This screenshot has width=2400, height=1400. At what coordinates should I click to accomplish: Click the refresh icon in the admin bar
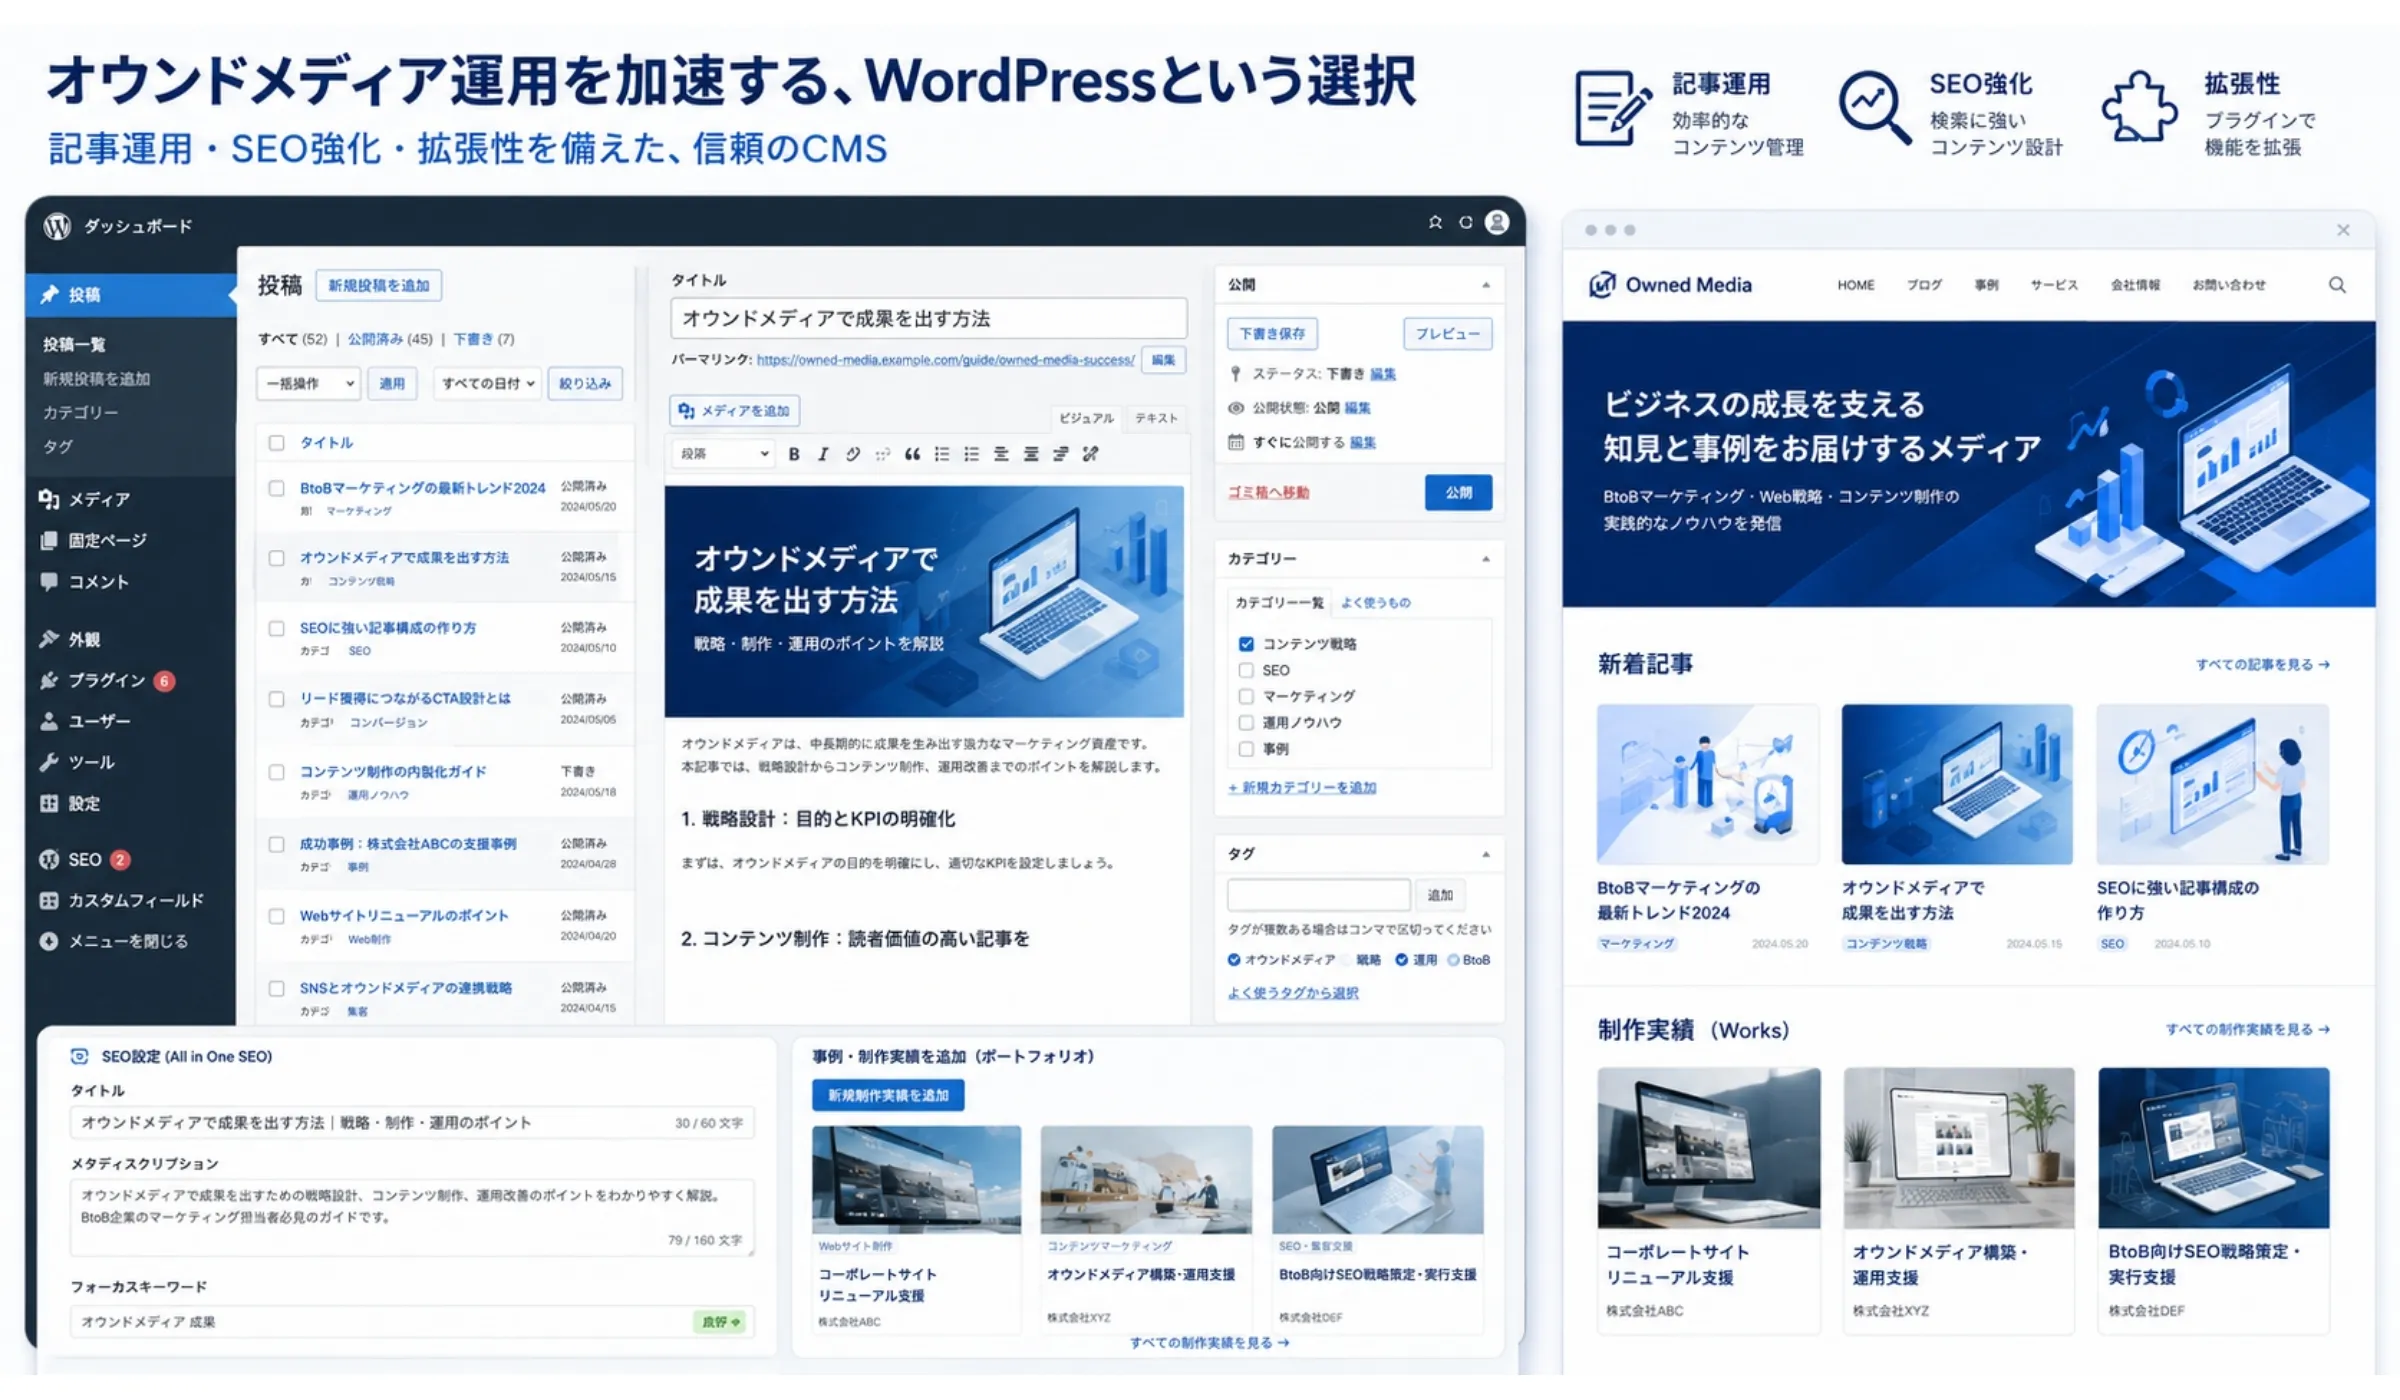(x=1465, y=222)
